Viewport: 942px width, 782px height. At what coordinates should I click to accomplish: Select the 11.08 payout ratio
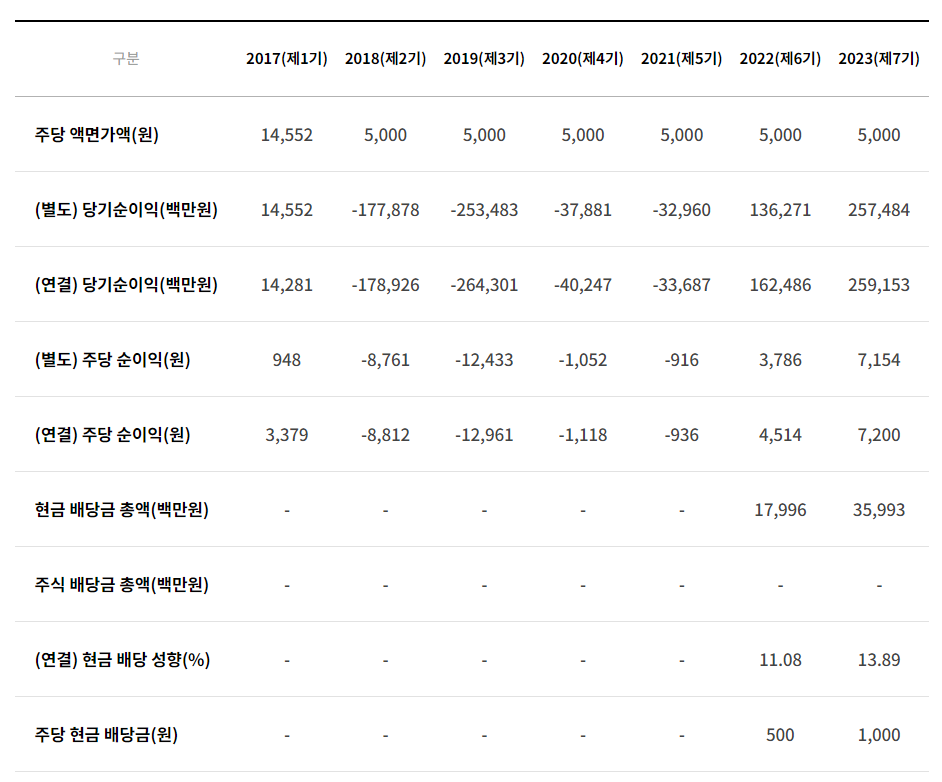pyautogui.click(x=780, y=661)
